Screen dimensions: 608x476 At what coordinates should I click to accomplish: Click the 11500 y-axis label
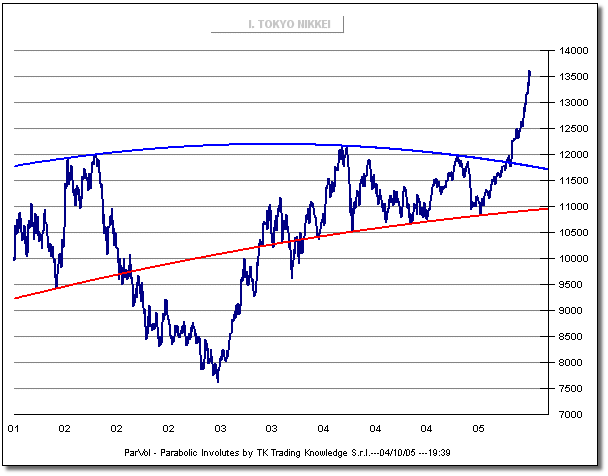tap(574, 180)
